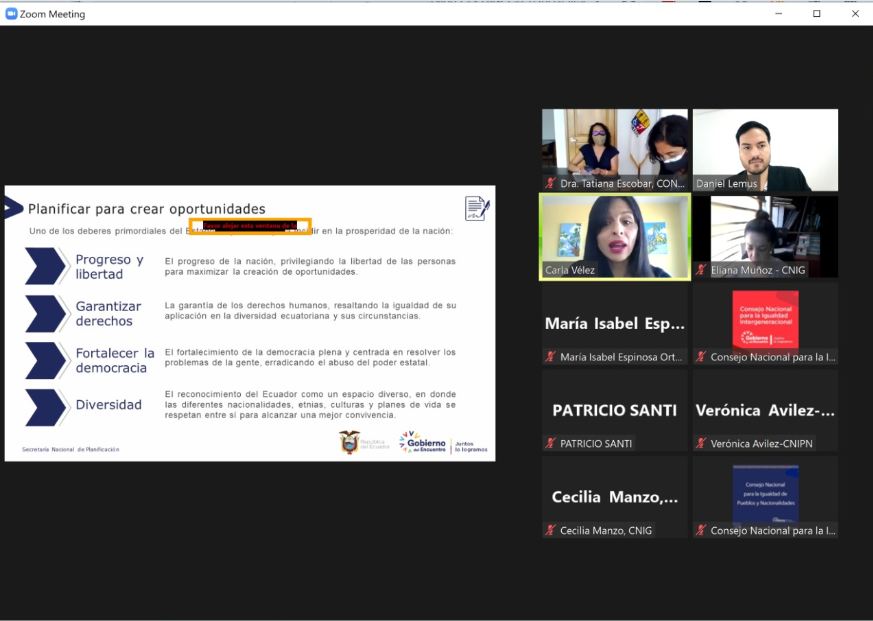Viewport: 873px width, 621px height.
Task: Click the Ecuador coat of arms logo
Action: coord(349,442)
